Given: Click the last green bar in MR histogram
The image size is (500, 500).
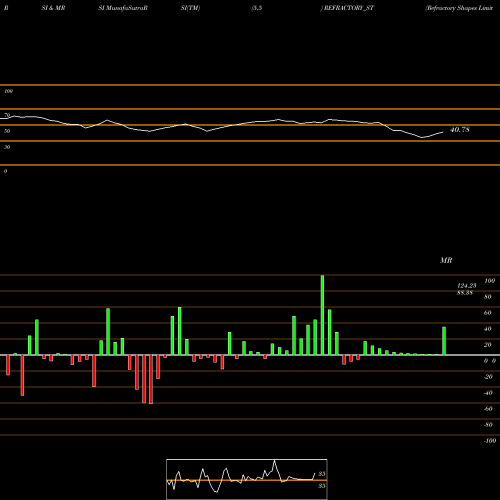Looking at the screenshot, I should pyautogui.click(x=444, y=341).
